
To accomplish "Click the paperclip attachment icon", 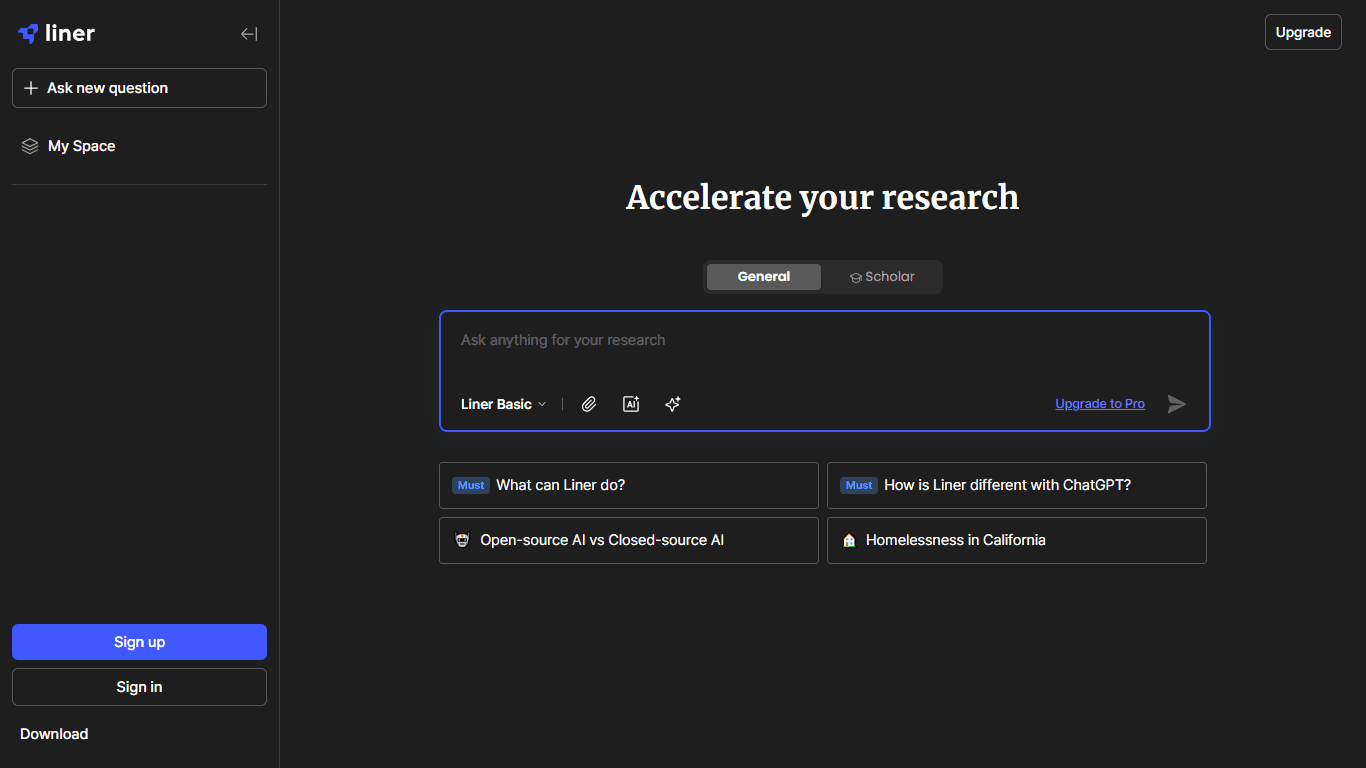I will [589, 404].
